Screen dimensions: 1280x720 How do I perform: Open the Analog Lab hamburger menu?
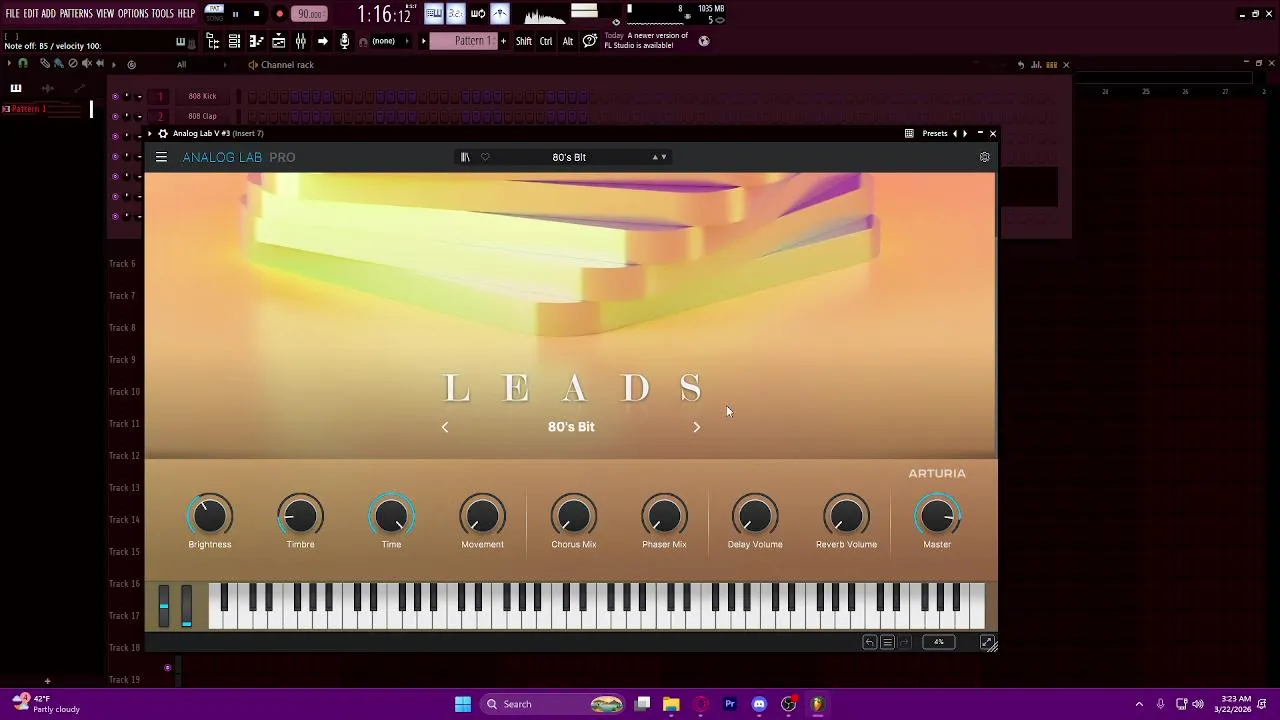(x=161, y=157)
